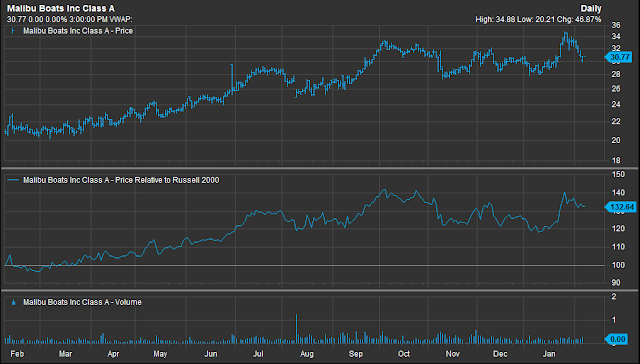Screen dimensions: 640x364
Task: Click the 18 price axis value
Action: pos(616,160)
